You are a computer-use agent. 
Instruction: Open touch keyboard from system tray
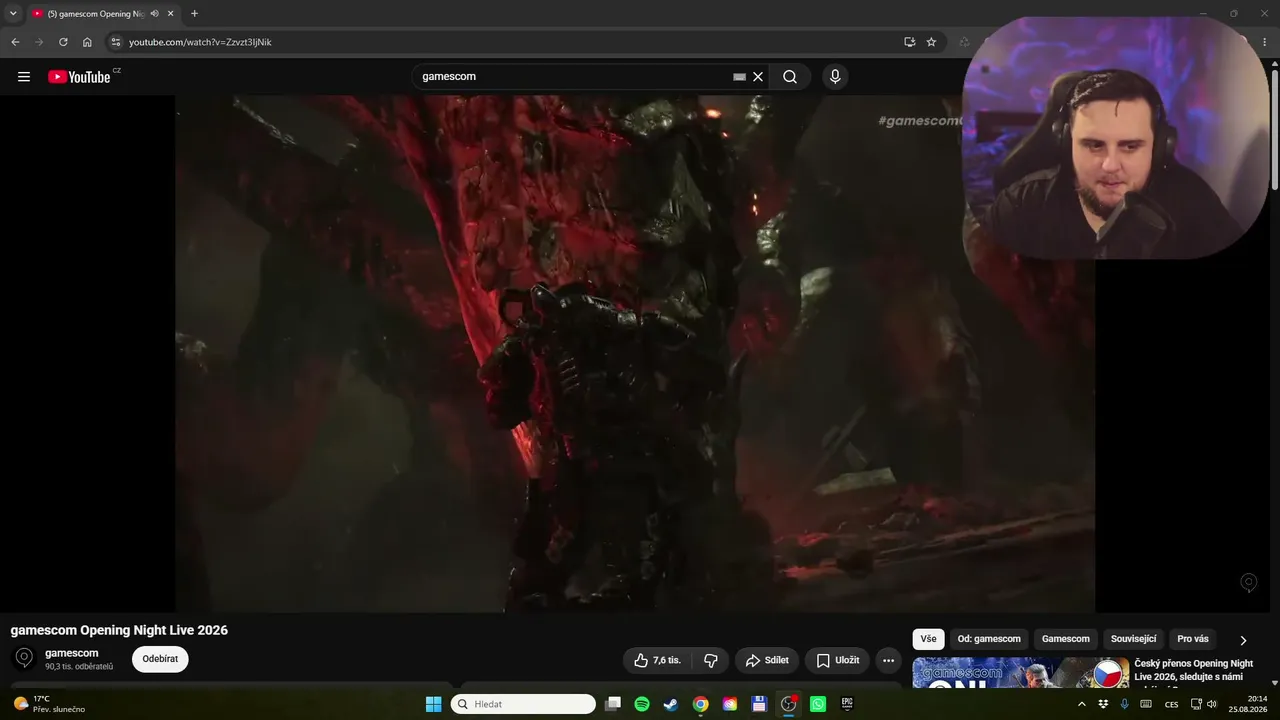coord(1146,704)
